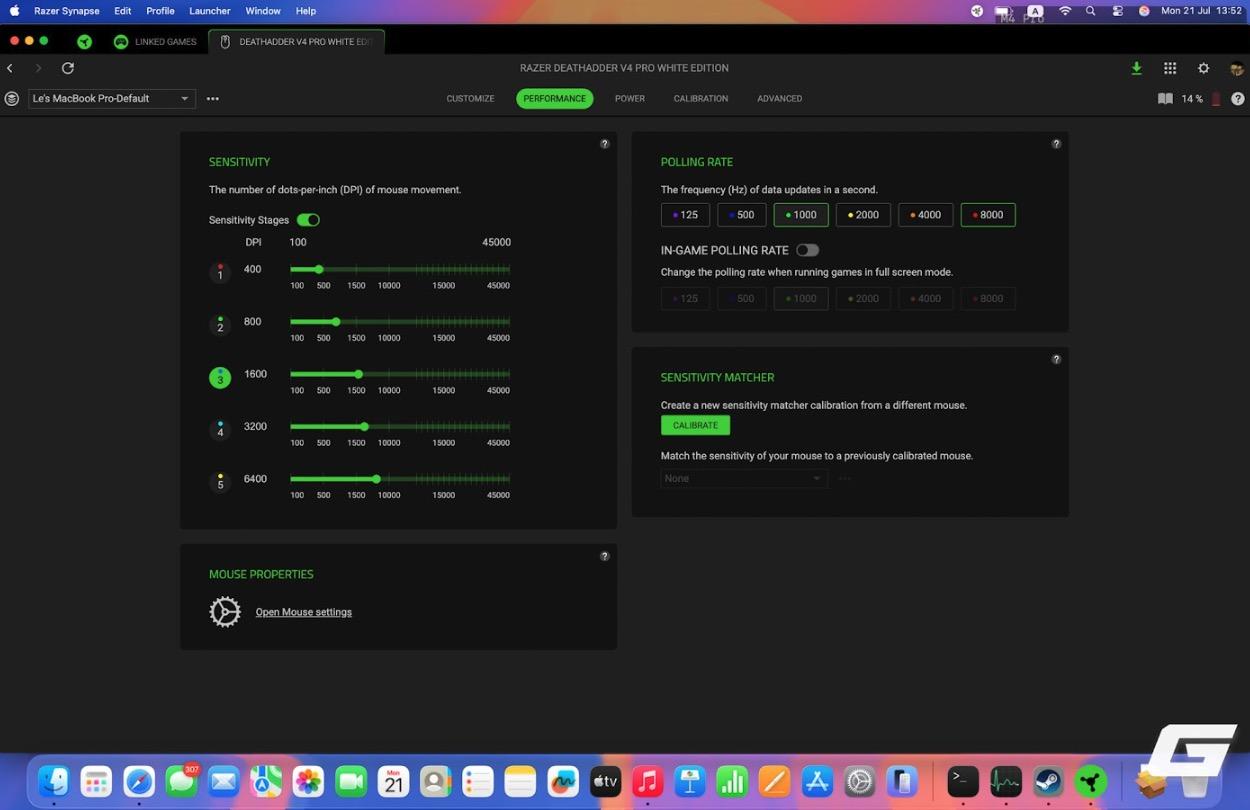Select the Performance tab
Screen dimensions: 1250x810
tap(555, 99)
